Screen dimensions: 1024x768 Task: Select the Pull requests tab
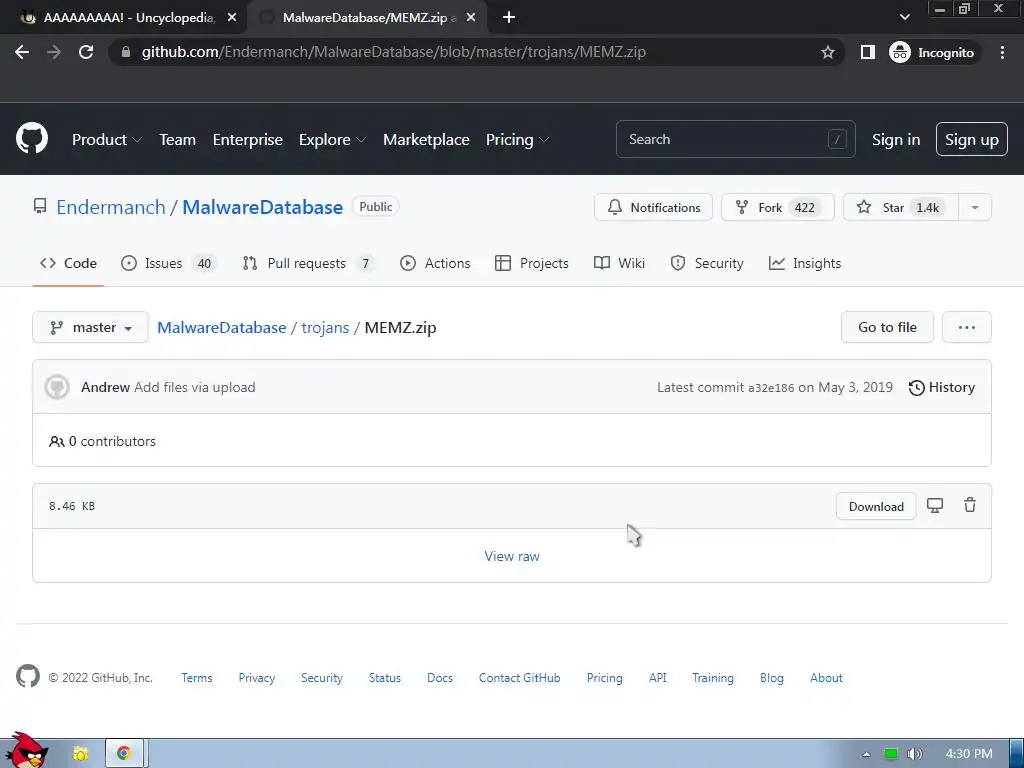coord(308,263)
